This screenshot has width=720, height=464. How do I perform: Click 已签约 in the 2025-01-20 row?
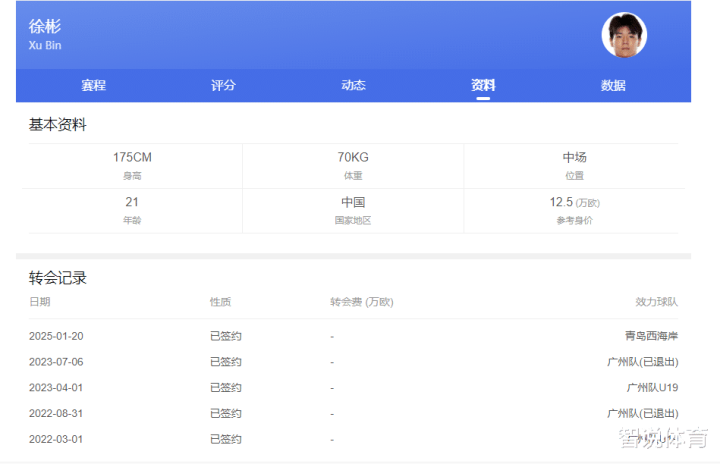[x=225, y=336]
